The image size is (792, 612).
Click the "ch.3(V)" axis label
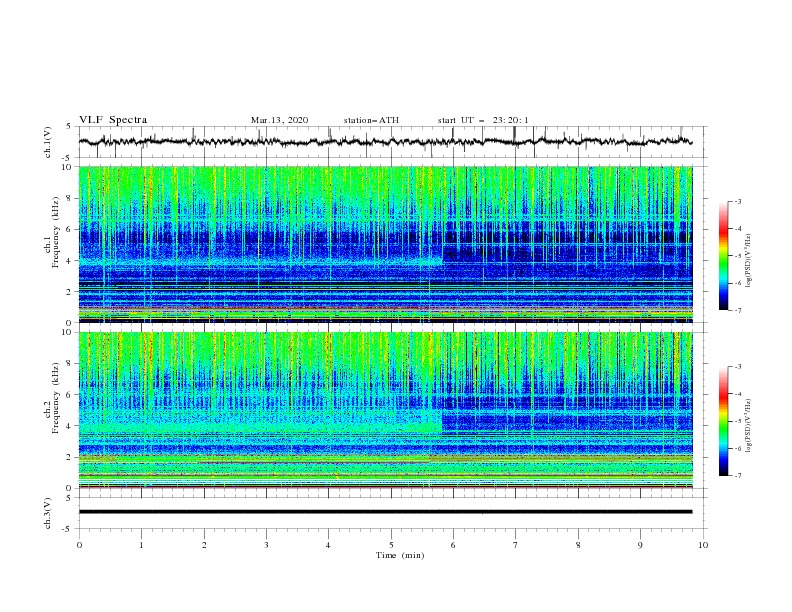pyautogui.click(x=48, y=514)
